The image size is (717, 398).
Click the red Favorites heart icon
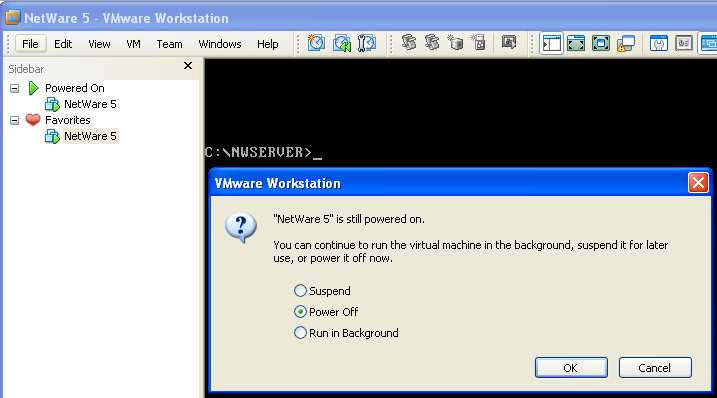[x=32, y=120]
